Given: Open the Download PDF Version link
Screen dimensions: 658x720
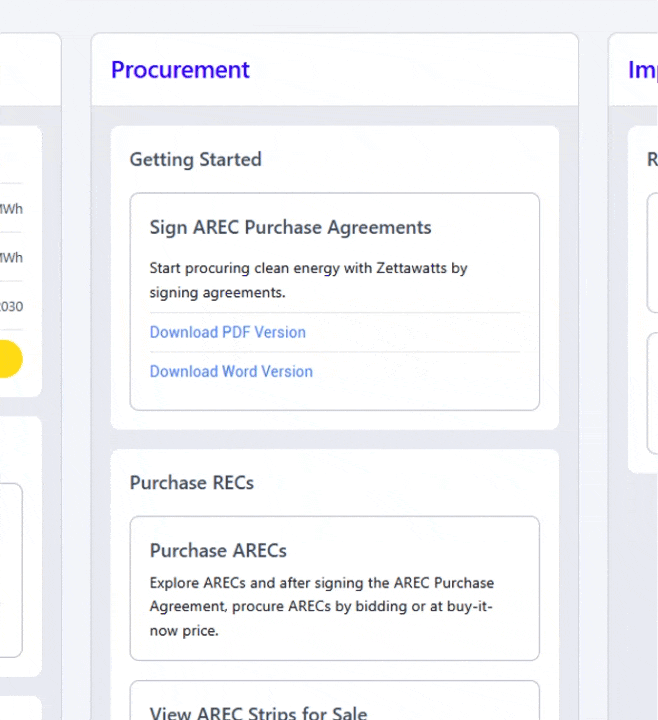Looking at the screenshot, I should coord(227,332).
